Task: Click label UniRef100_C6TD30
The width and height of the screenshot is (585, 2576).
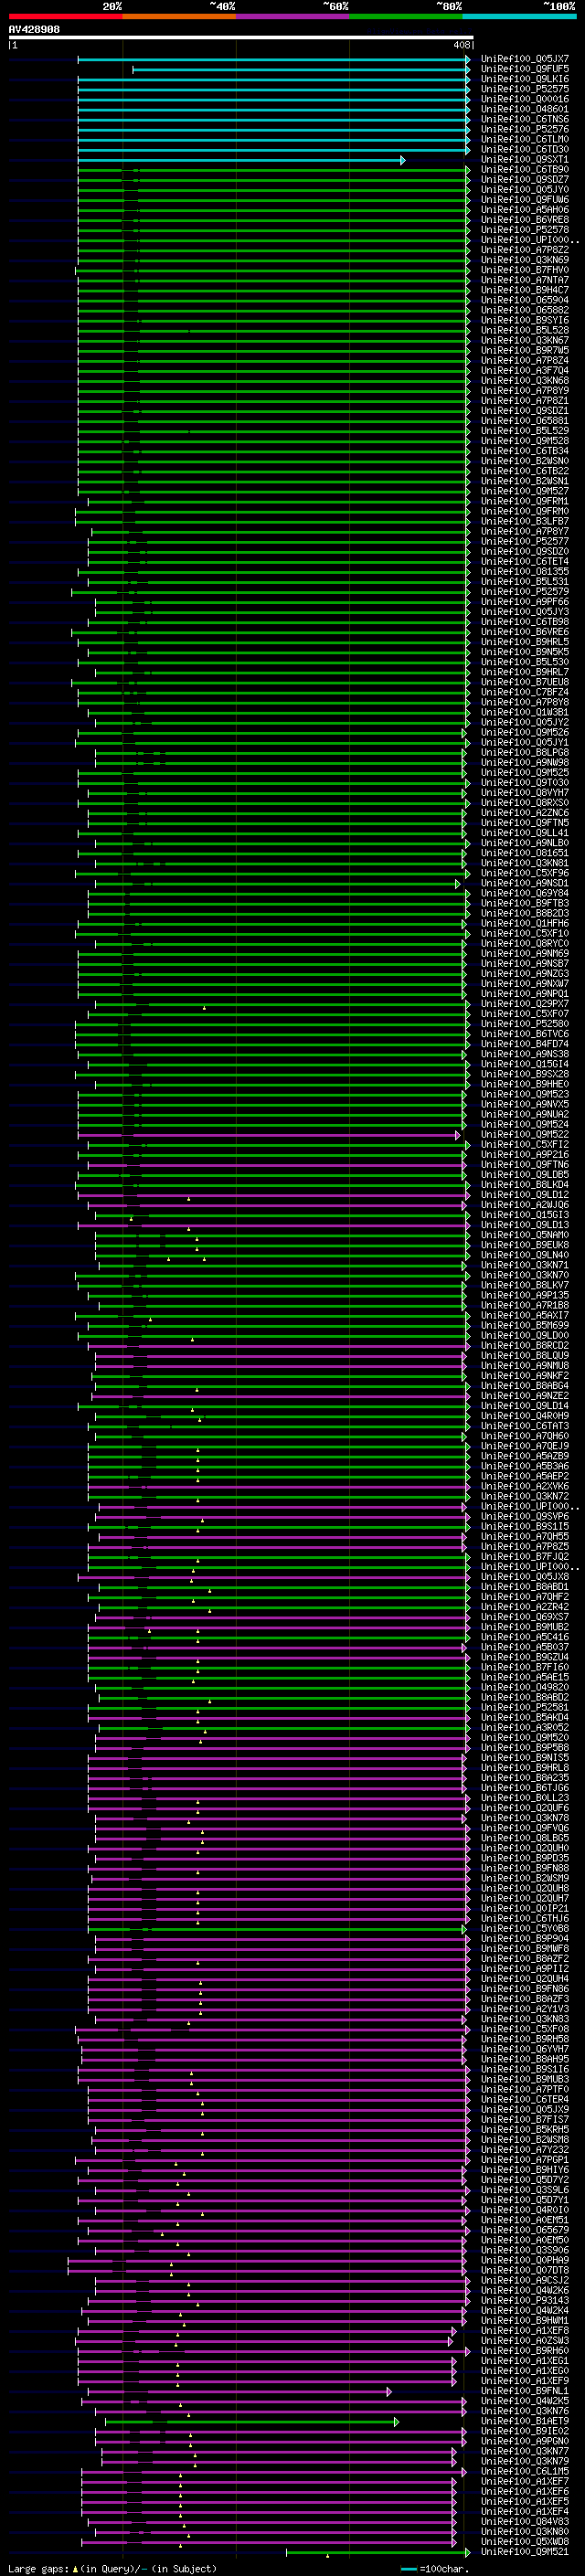Action: point(525,149)
